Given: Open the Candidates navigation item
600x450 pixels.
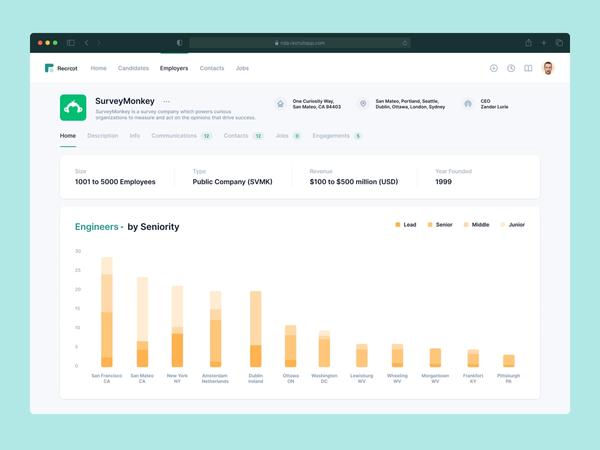Looking at the screenshot, I should point(133,68).
